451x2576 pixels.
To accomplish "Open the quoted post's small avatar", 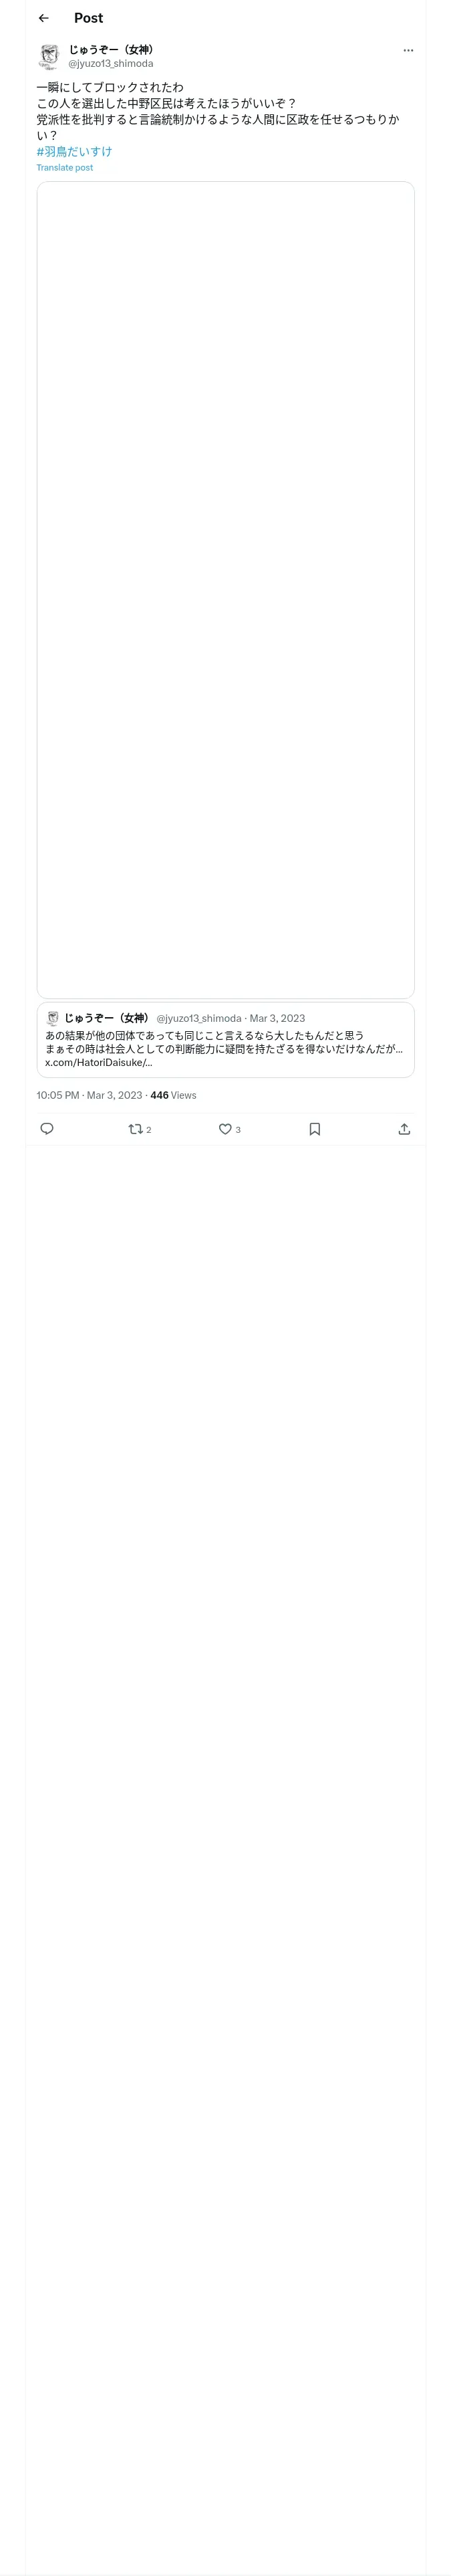I will [x=52, y=1018].
